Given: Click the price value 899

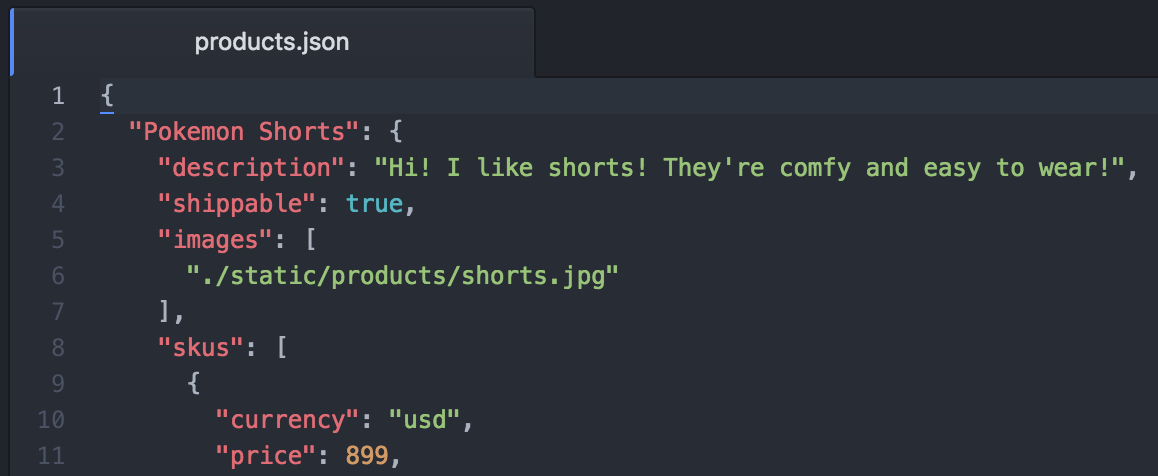Looking at the screenshot, I should (x=366, y=456).
